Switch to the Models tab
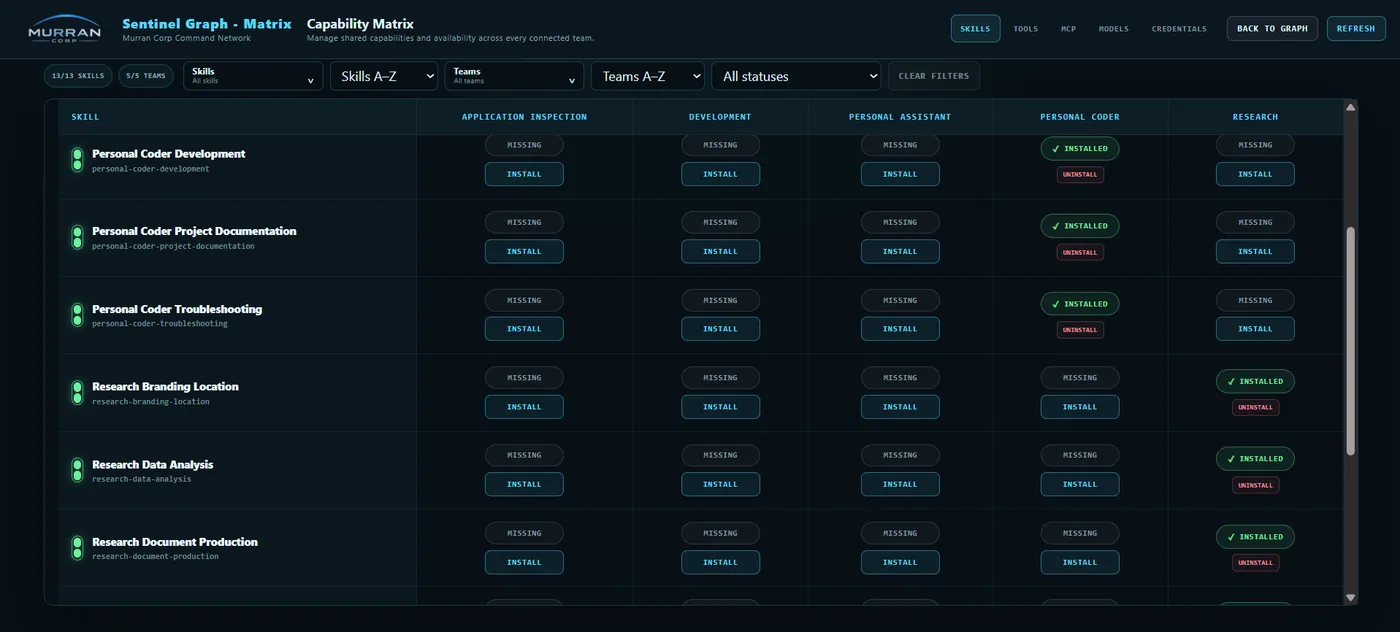This screenshot has width=1400, height=632. click(x=1113, y=28)
